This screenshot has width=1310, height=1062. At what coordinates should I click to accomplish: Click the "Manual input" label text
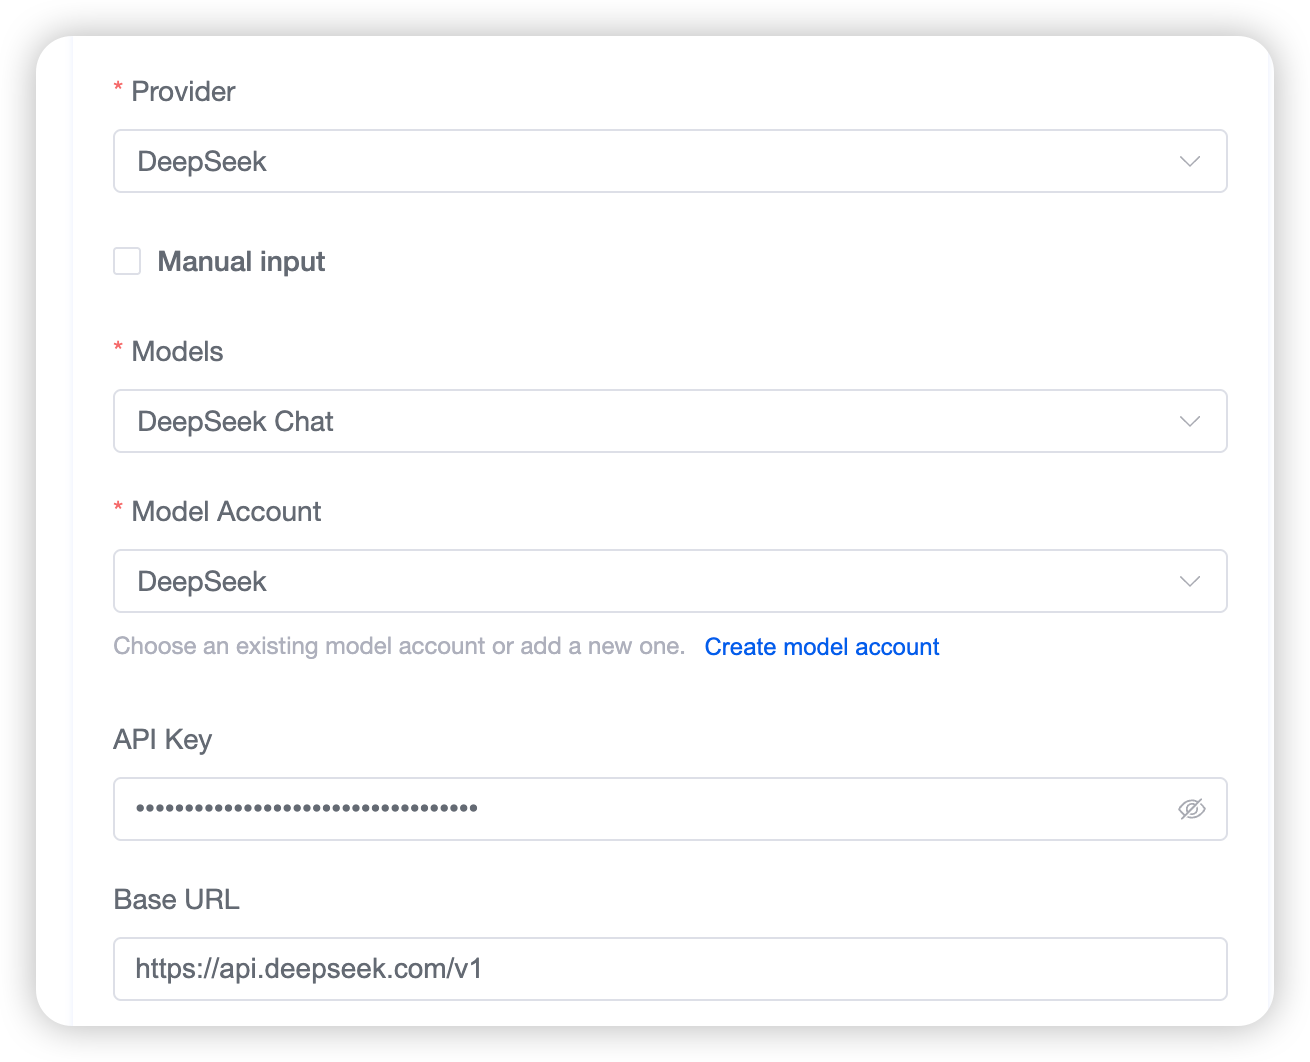click(241, 262)
